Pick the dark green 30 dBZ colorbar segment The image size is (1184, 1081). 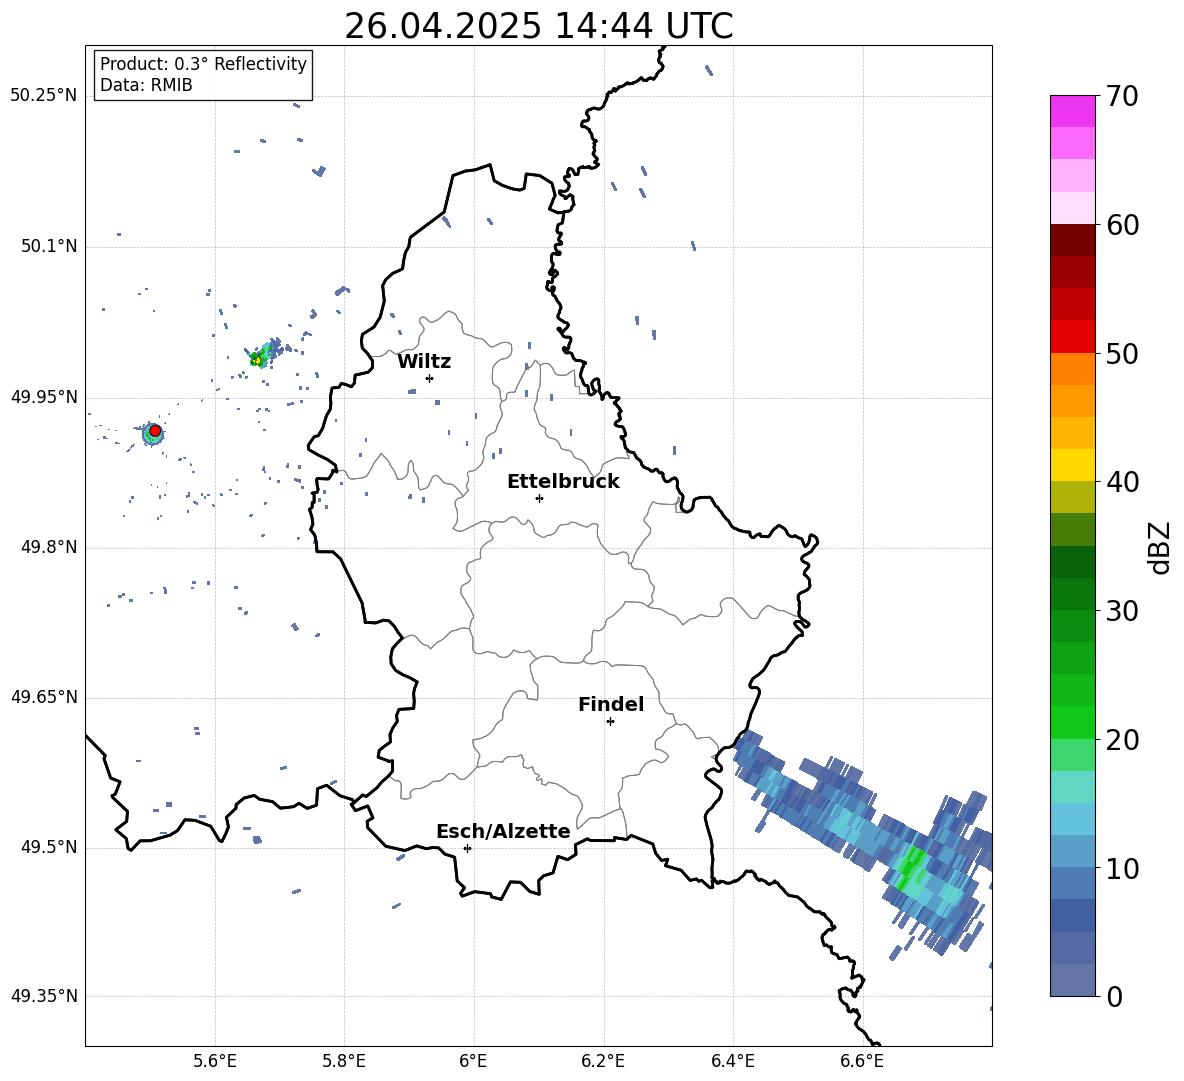1072,594
